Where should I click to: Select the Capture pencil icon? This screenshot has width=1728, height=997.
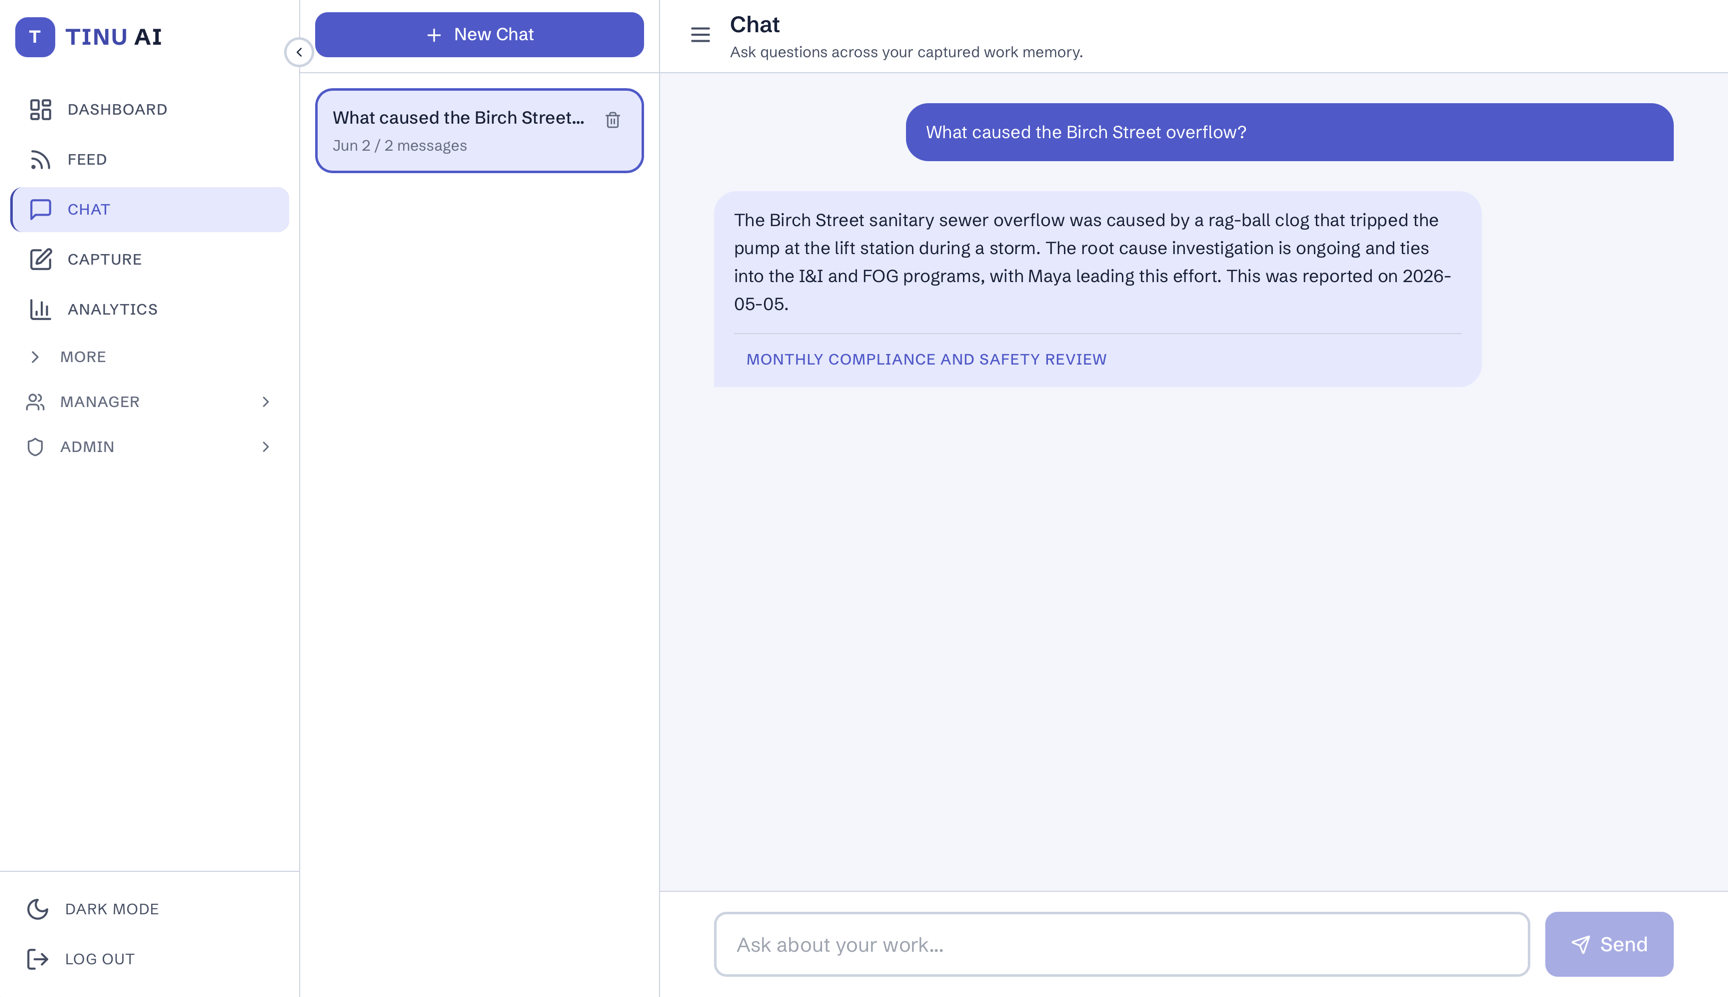(x=40, y=259)
